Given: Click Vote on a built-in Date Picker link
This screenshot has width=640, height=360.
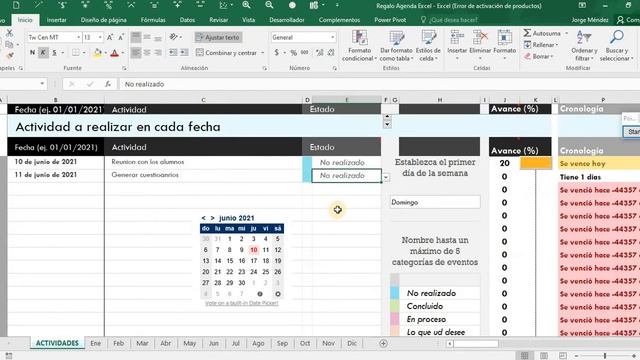Looking at the screenshot, I should (242, 303).
